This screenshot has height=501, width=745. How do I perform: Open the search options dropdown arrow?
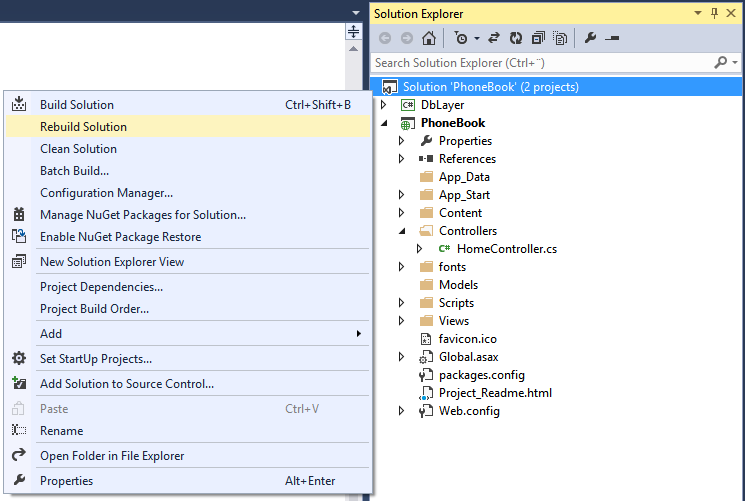click(x=735, y=63)
